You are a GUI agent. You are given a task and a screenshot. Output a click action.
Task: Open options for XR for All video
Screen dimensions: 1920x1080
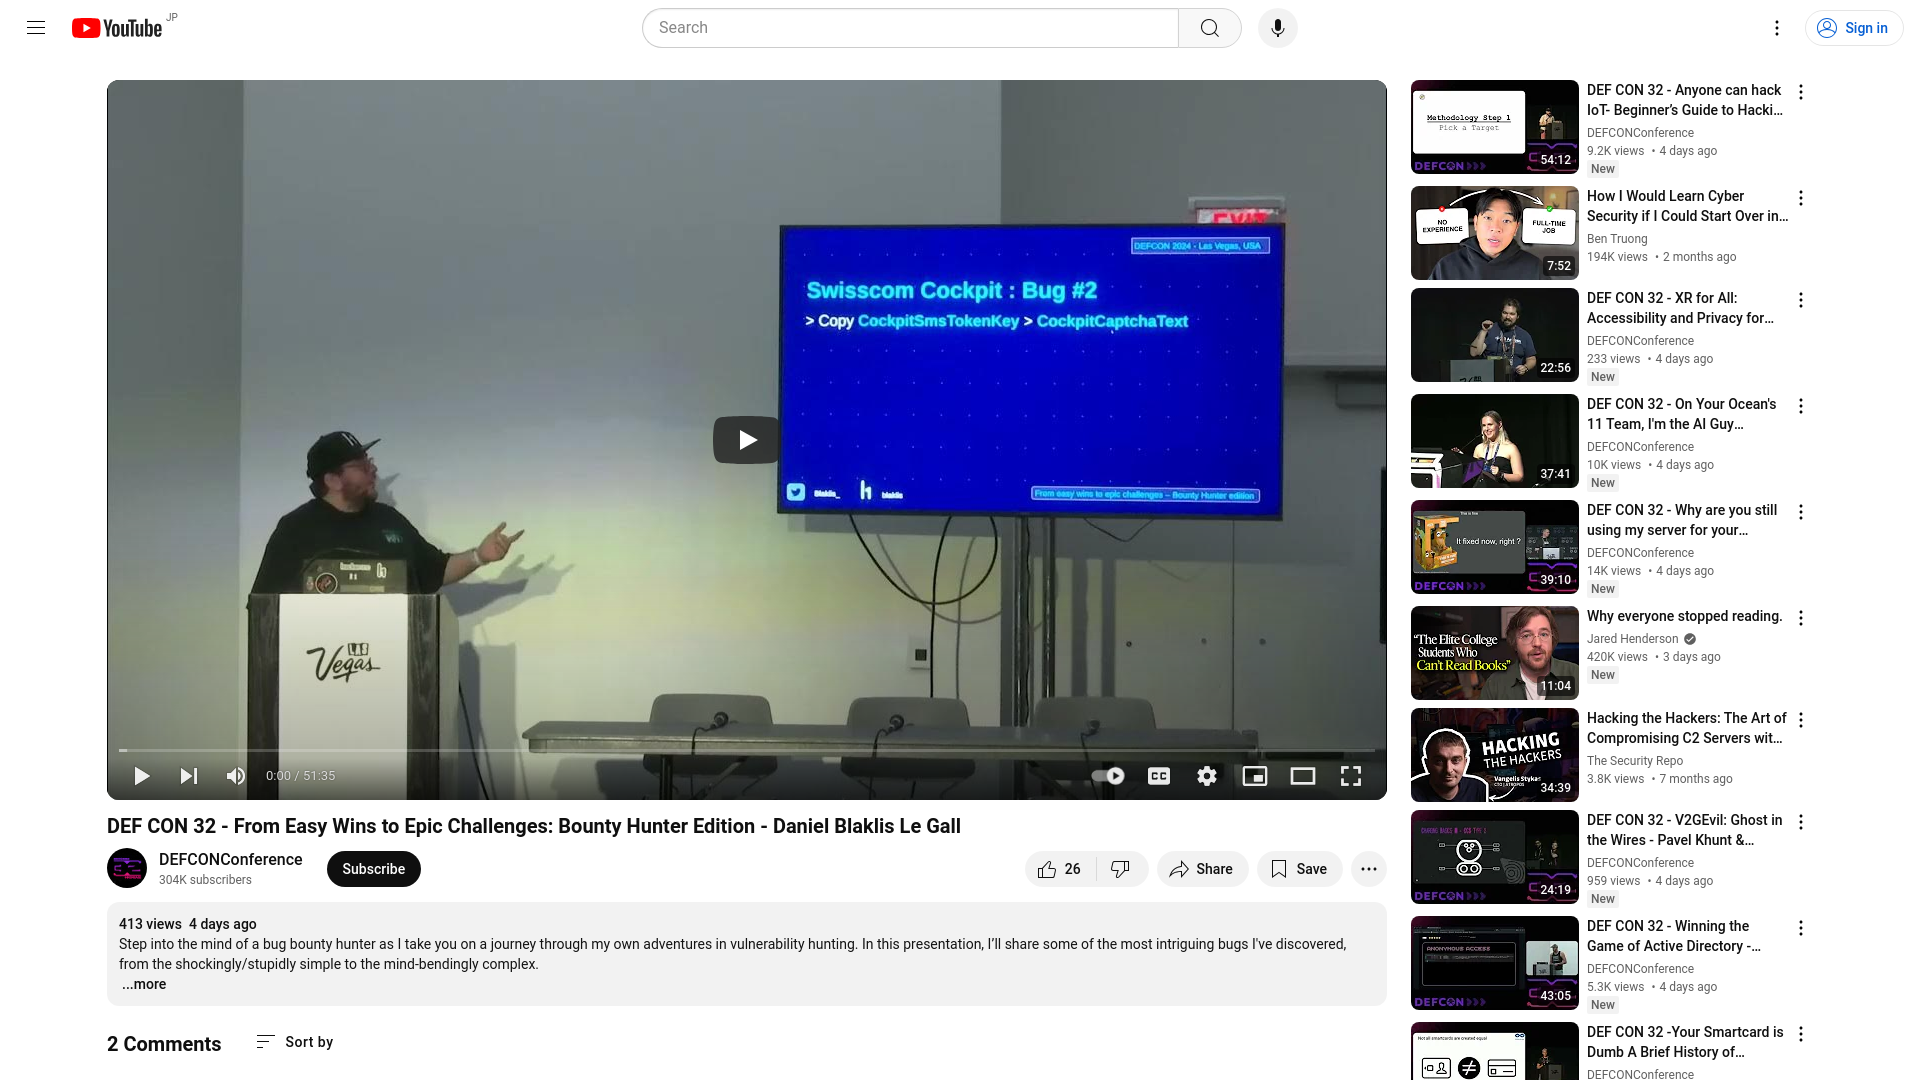click(x=1801, y=300)
